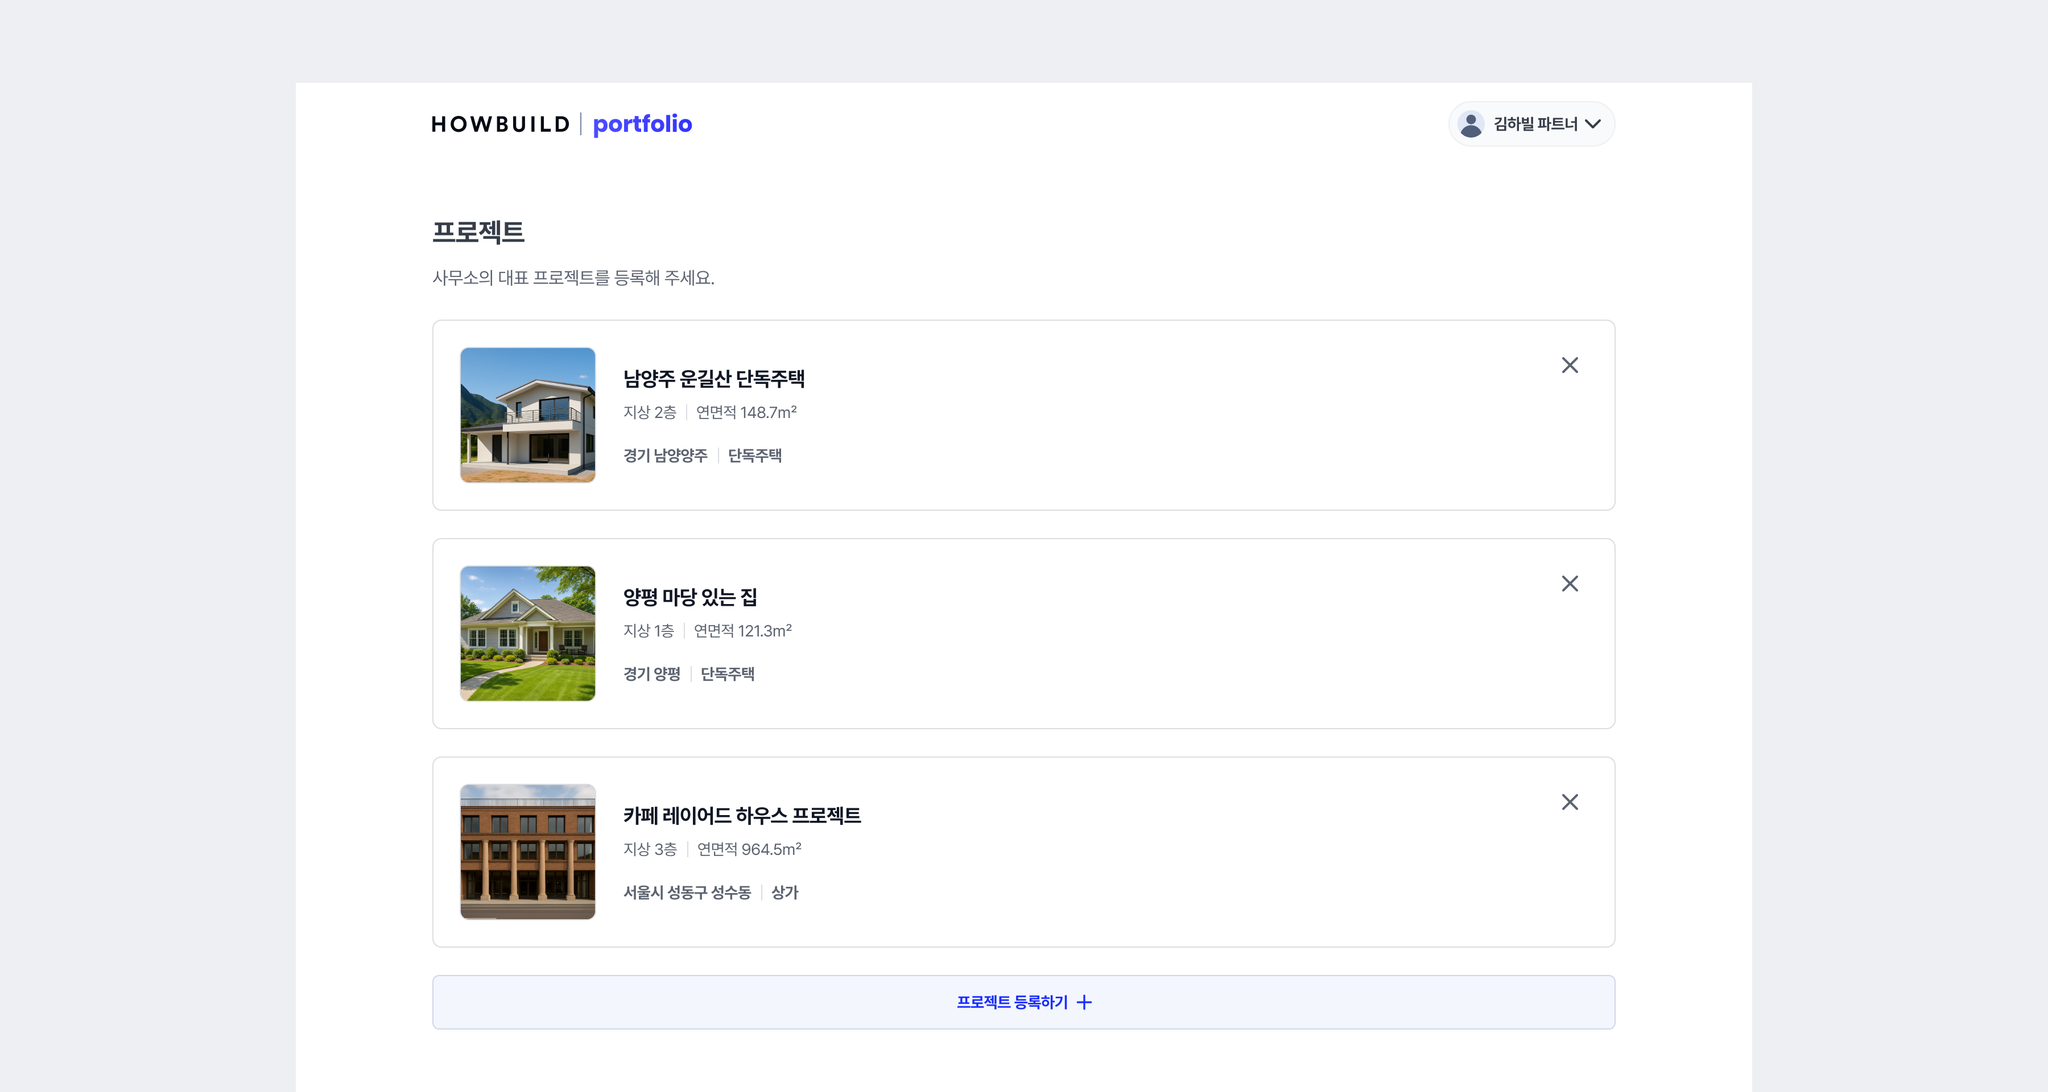Click the location text 서울시 성동구 성수동
The width and height of the screenshot is (2048, 1092).
pos(687,893)
